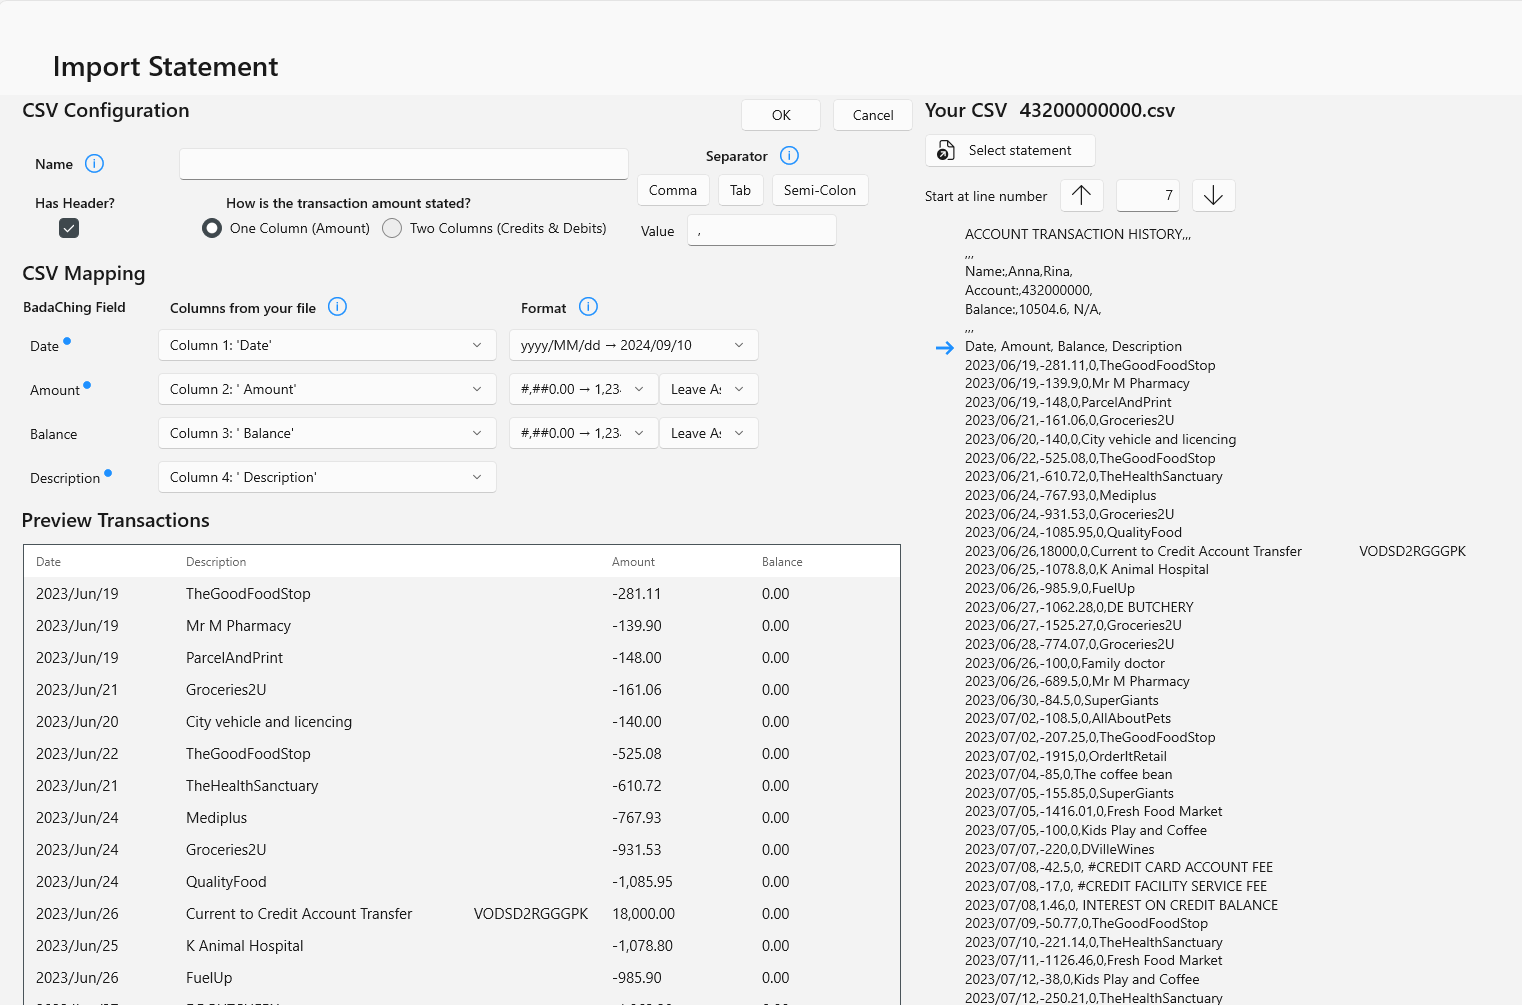
Task: Click the Name input field
Action: pyautogui.click(x=404, y=164)
